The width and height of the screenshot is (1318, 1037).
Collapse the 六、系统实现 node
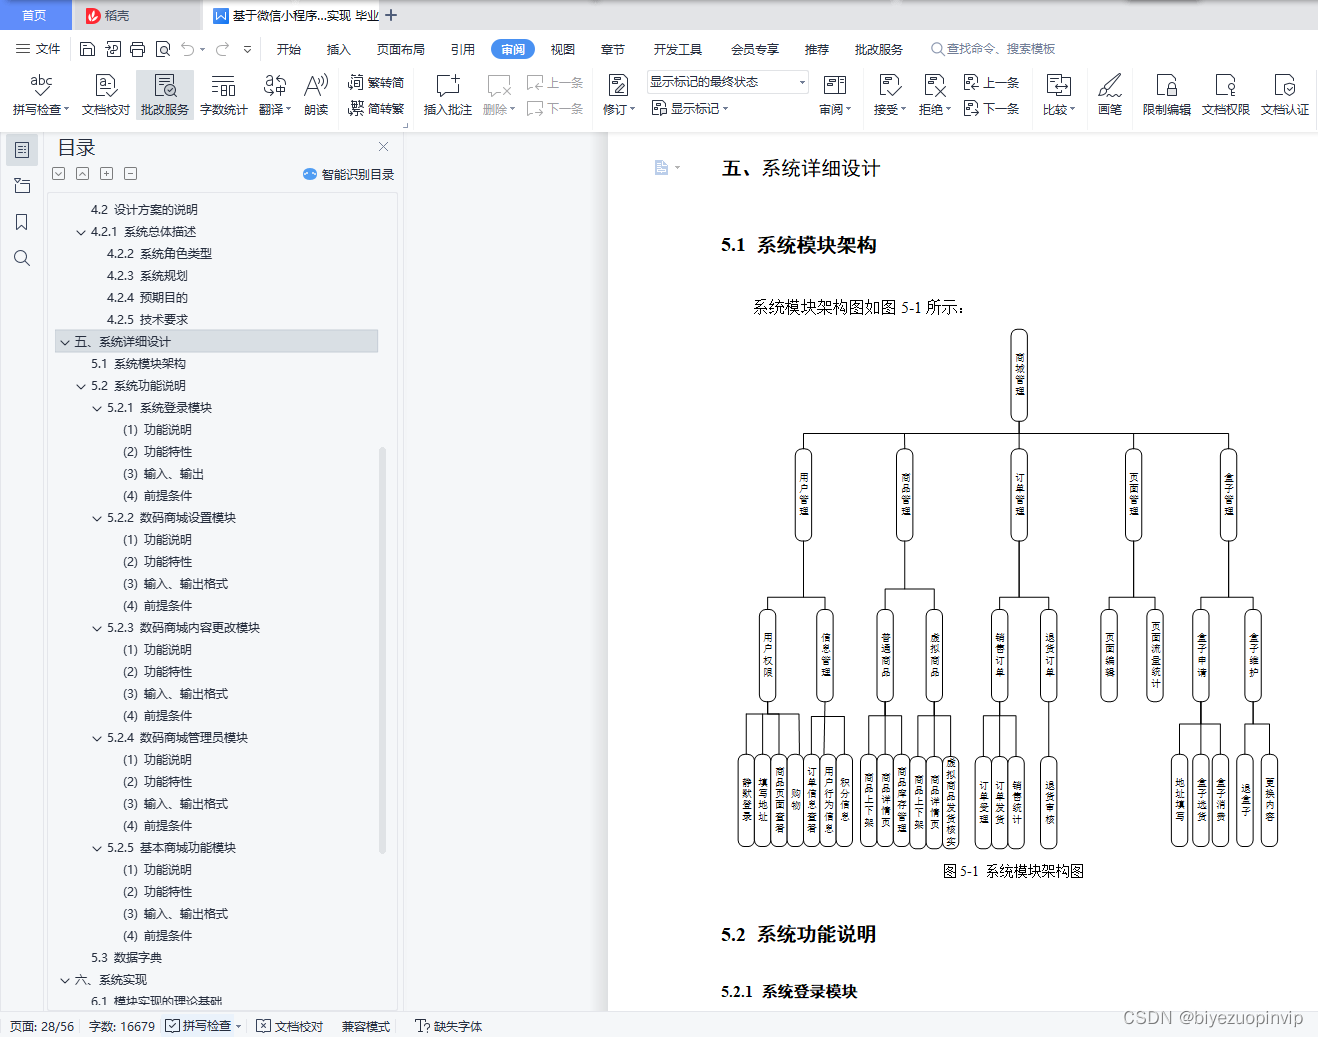coord(65,980)
